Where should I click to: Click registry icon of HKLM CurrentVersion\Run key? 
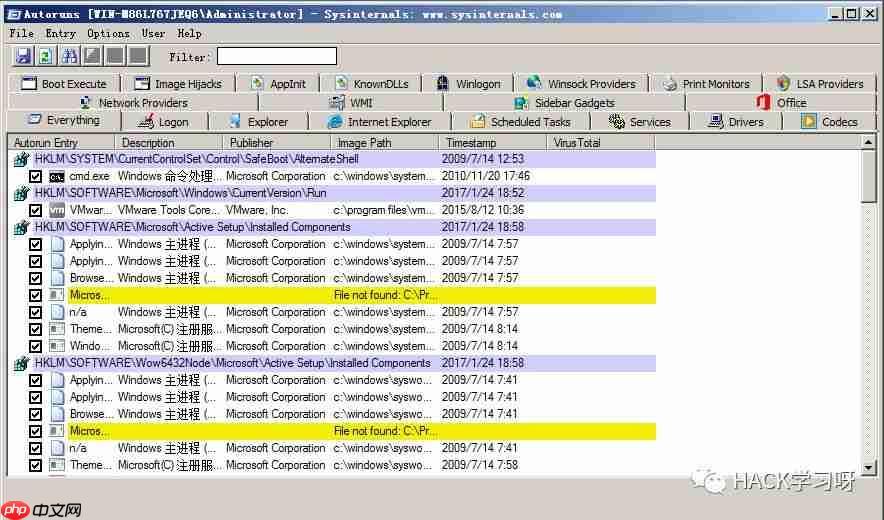tap(21, 193)
